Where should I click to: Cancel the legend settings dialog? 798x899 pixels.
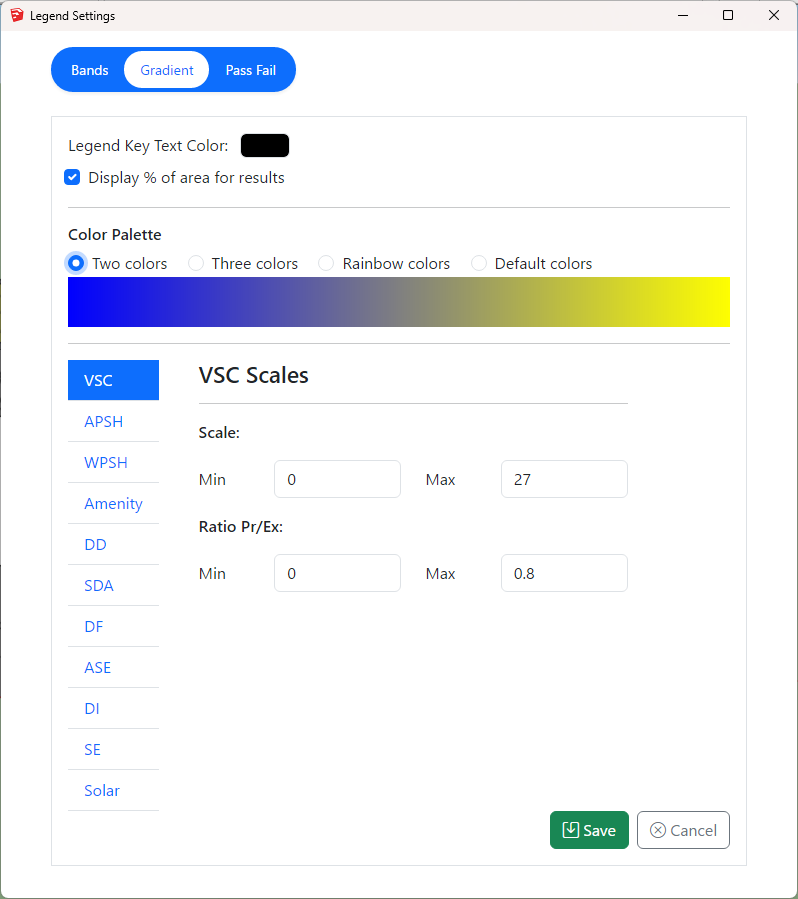tap(683, 830)
